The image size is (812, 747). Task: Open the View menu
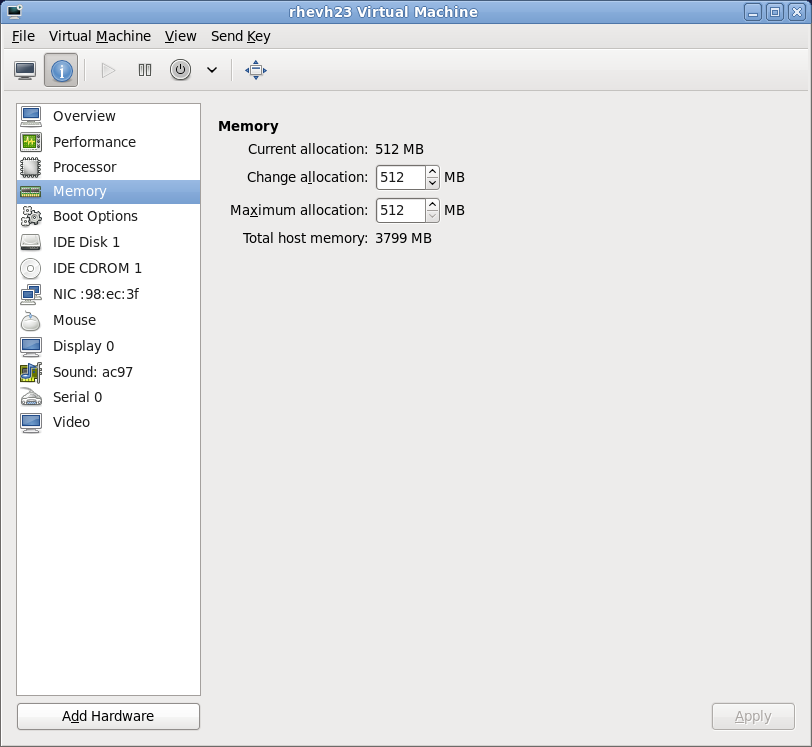click(x=180, y=36)
